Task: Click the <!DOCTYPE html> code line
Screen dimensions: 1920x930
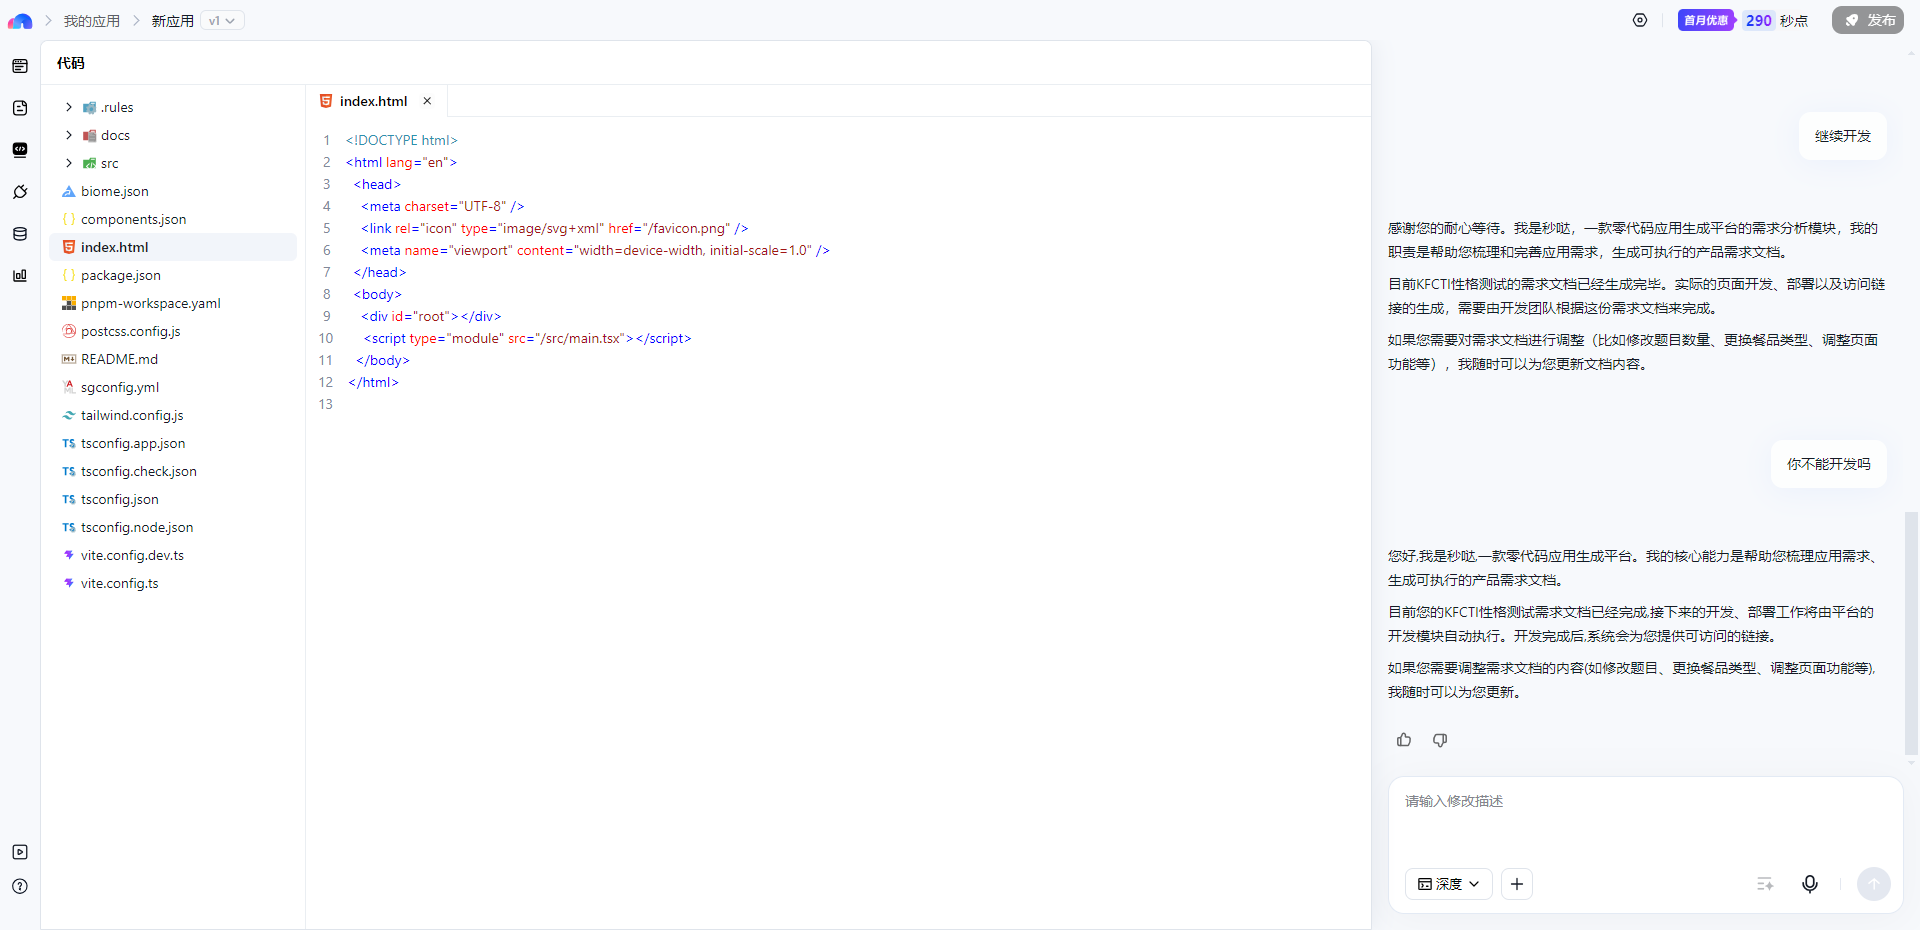Action: click(x=402, y=140)
